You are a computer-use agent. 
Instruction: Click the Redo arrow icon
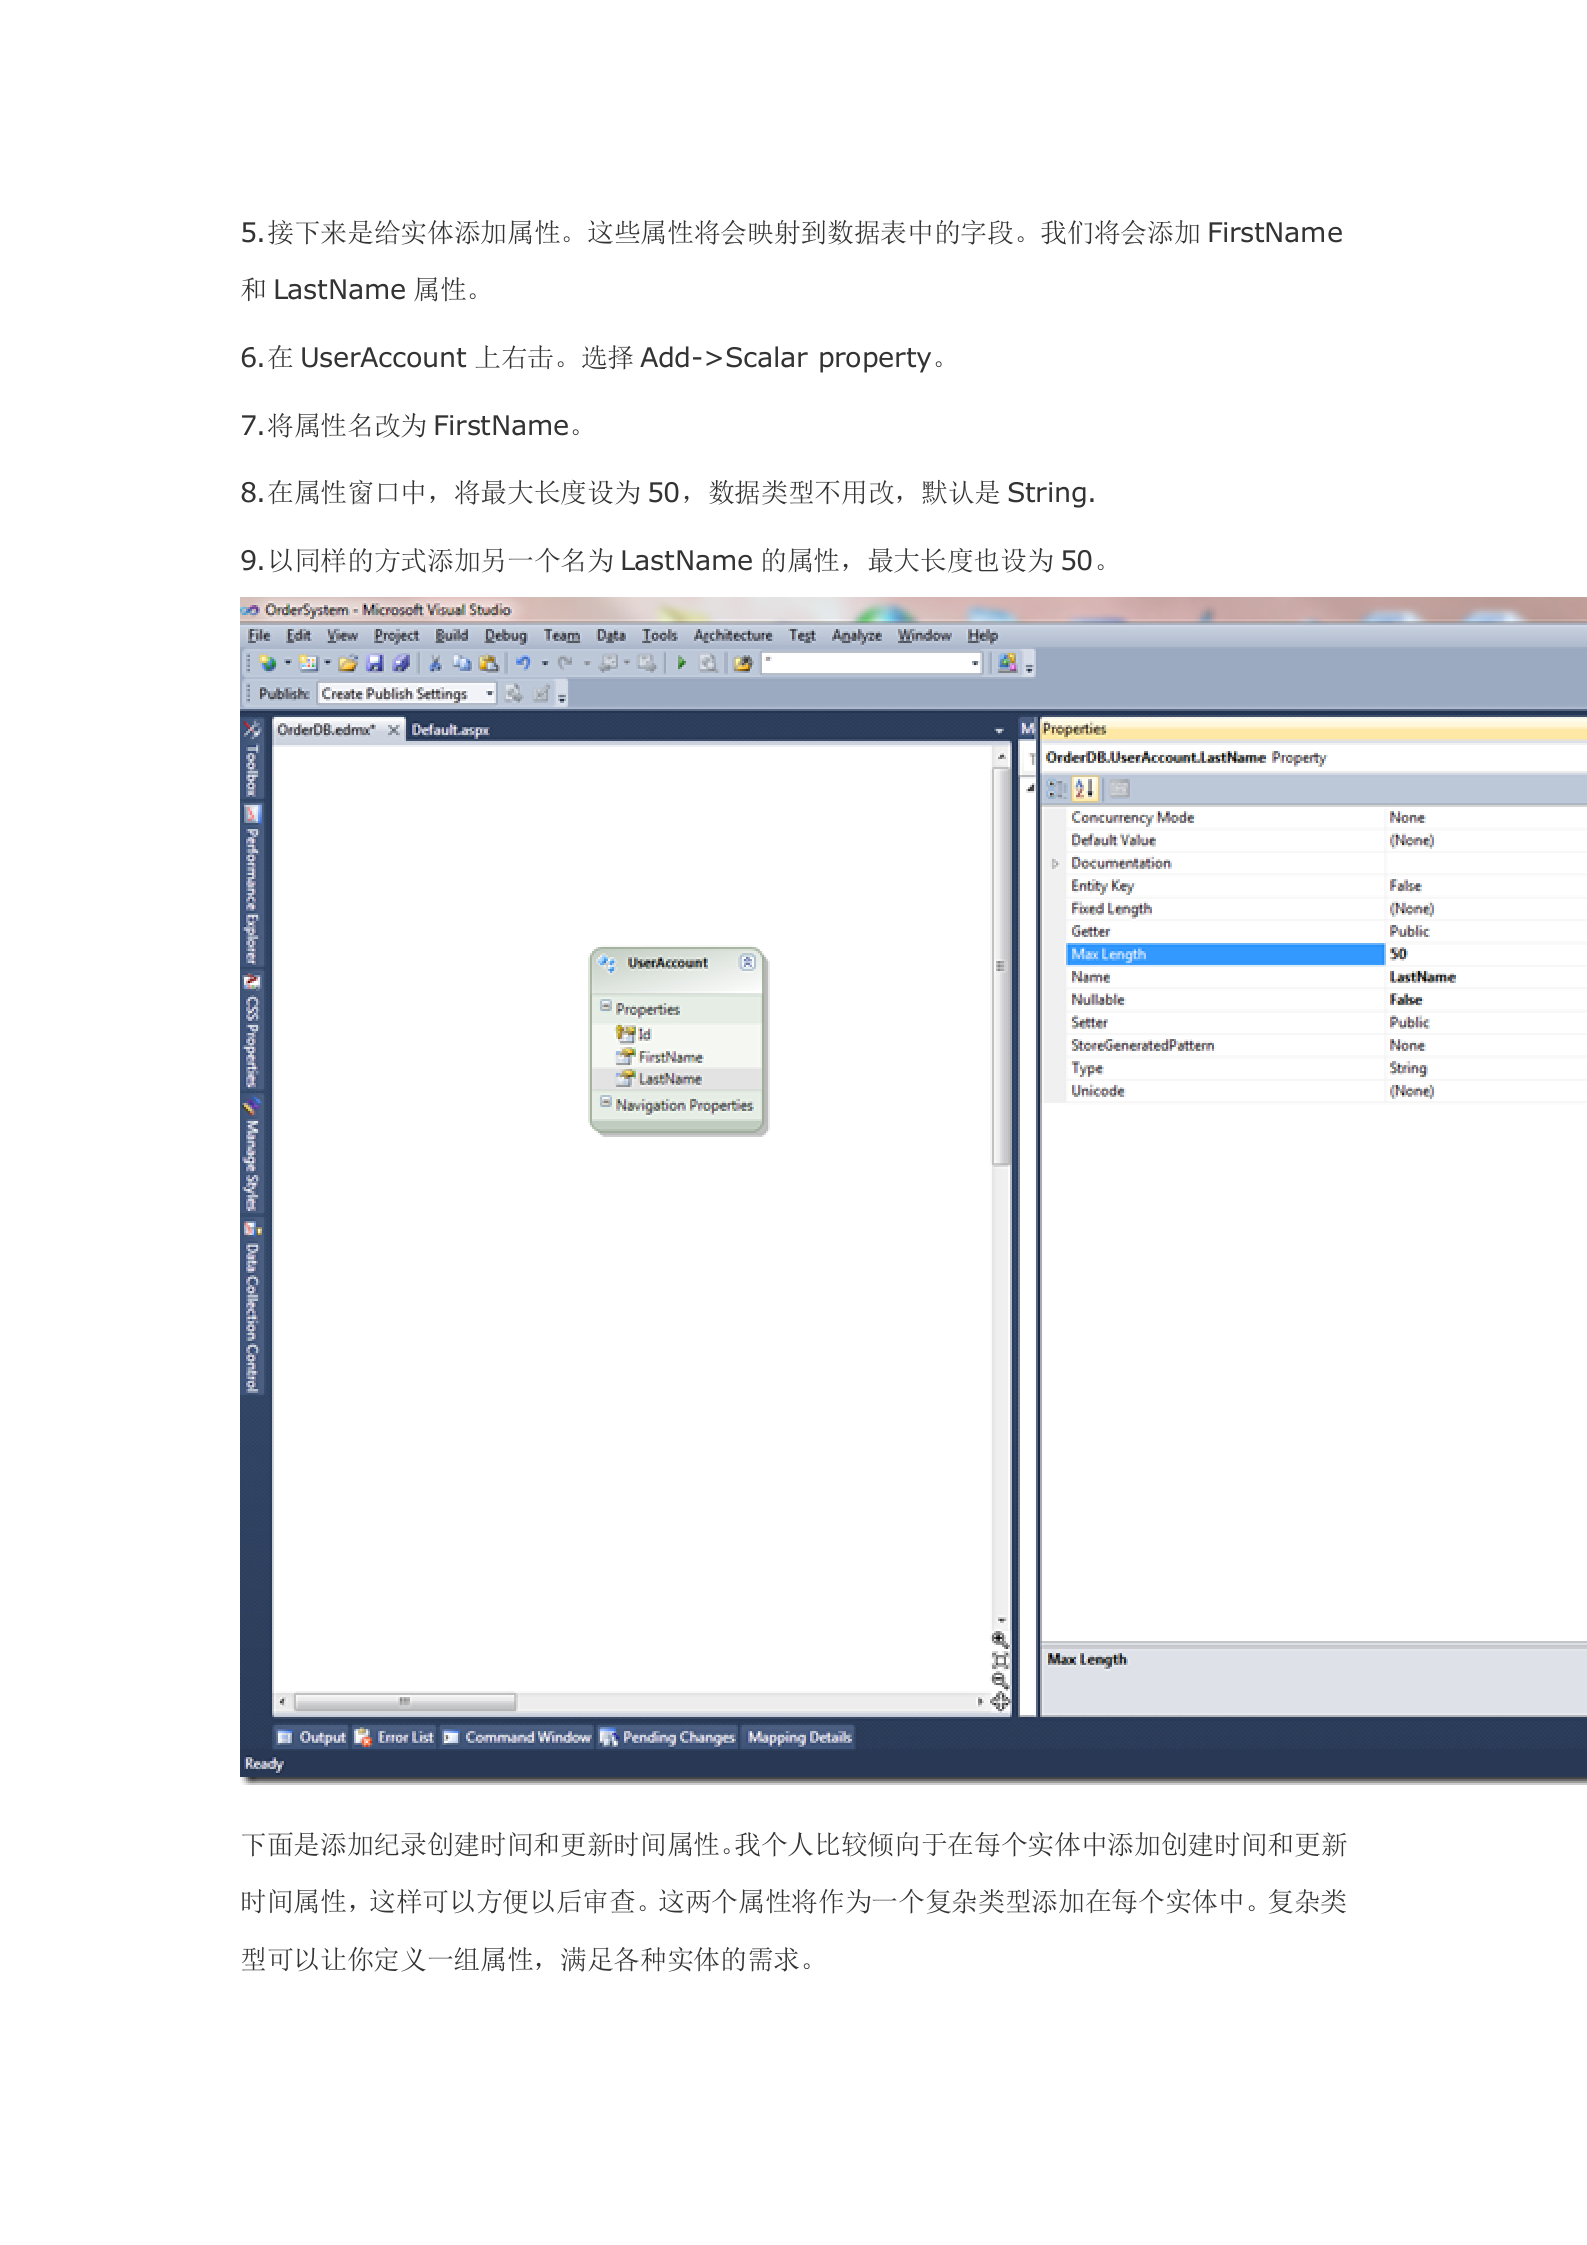point(565,663)
